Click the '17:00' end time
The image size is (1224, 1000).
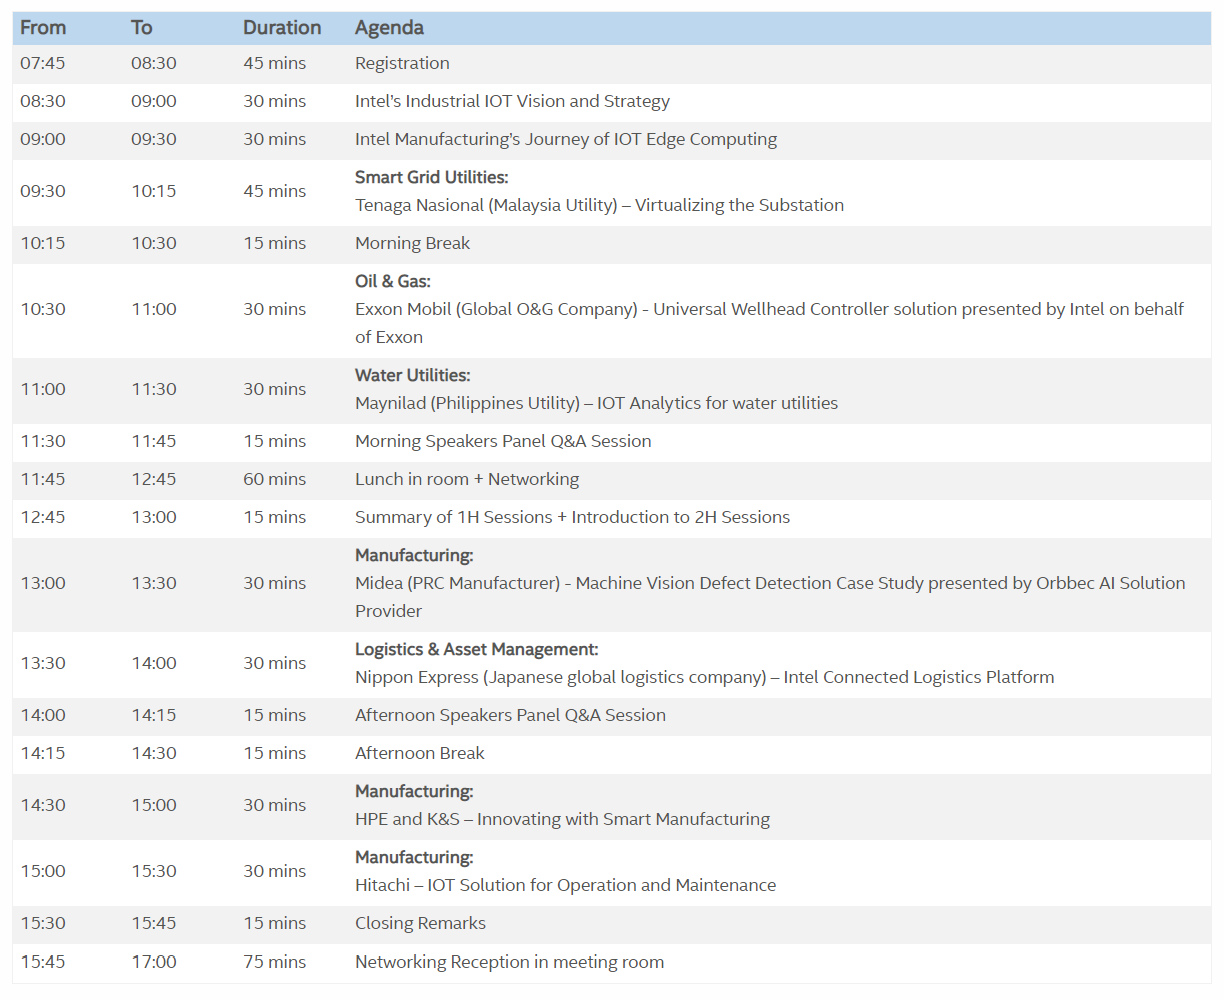pyautogui.click(x=154, y=962)
